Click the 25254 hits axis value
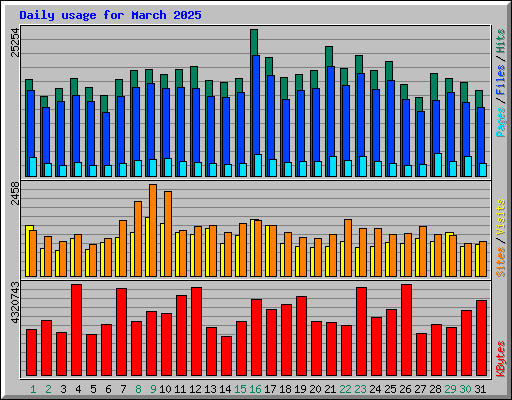Screen dimensions: 512x400 click(15, 43)
